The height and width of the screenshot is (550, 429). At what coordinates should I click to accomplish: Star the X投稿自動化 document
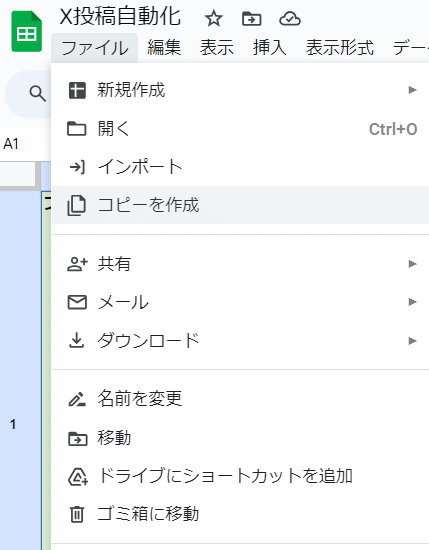(214, 19)
